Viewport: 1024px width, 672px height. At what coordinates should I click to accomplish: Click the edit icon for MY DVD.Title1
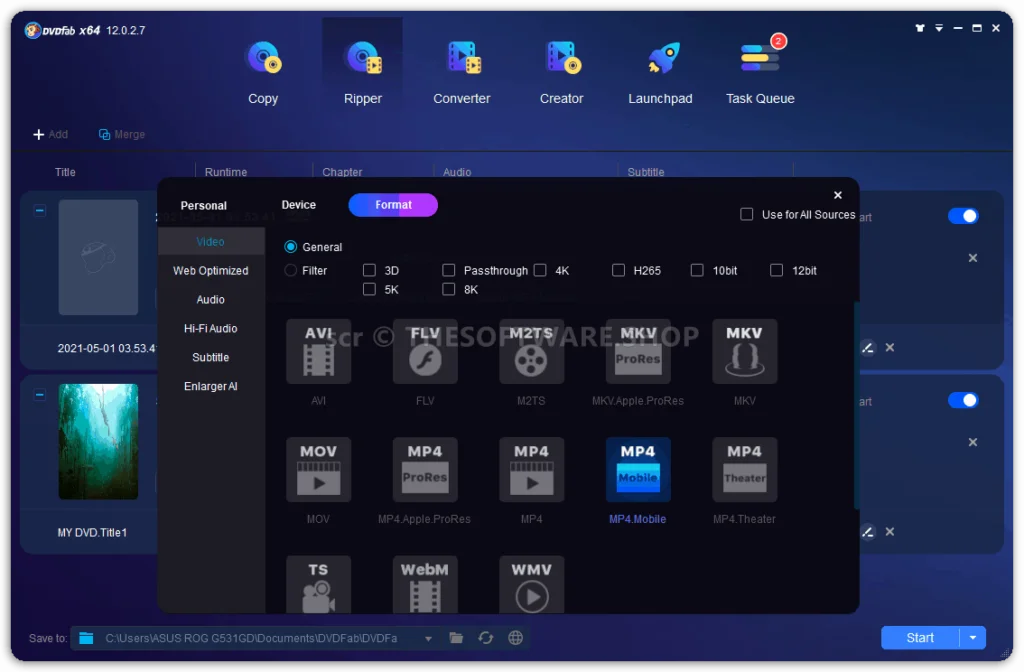coord(867,532)
